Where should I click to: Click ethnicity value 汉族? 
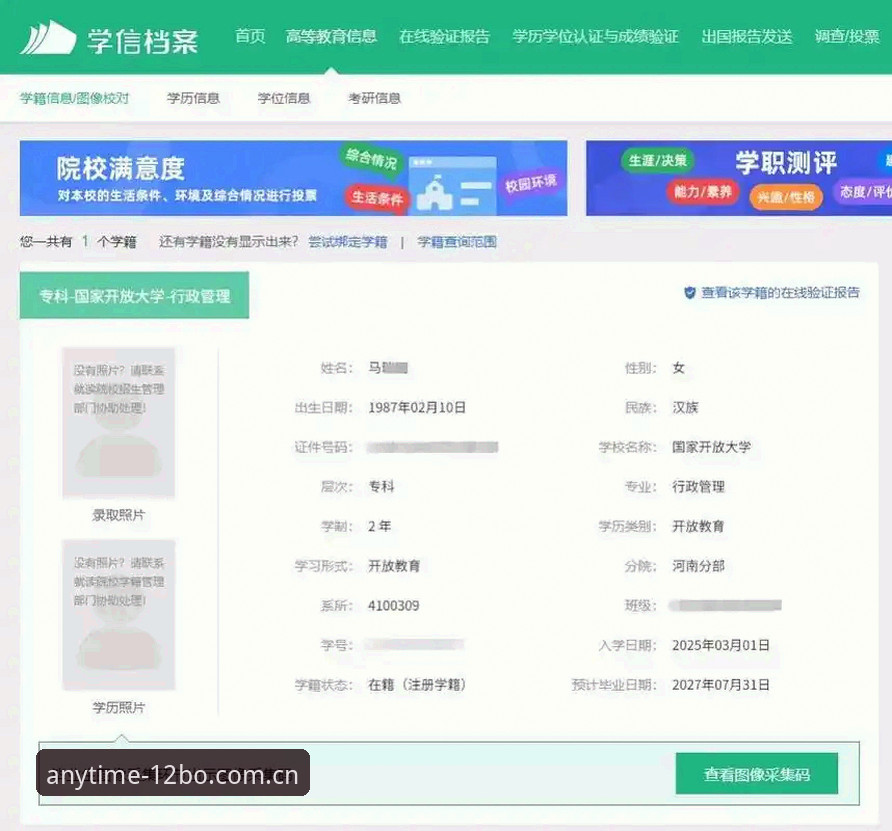pos(685,407)
